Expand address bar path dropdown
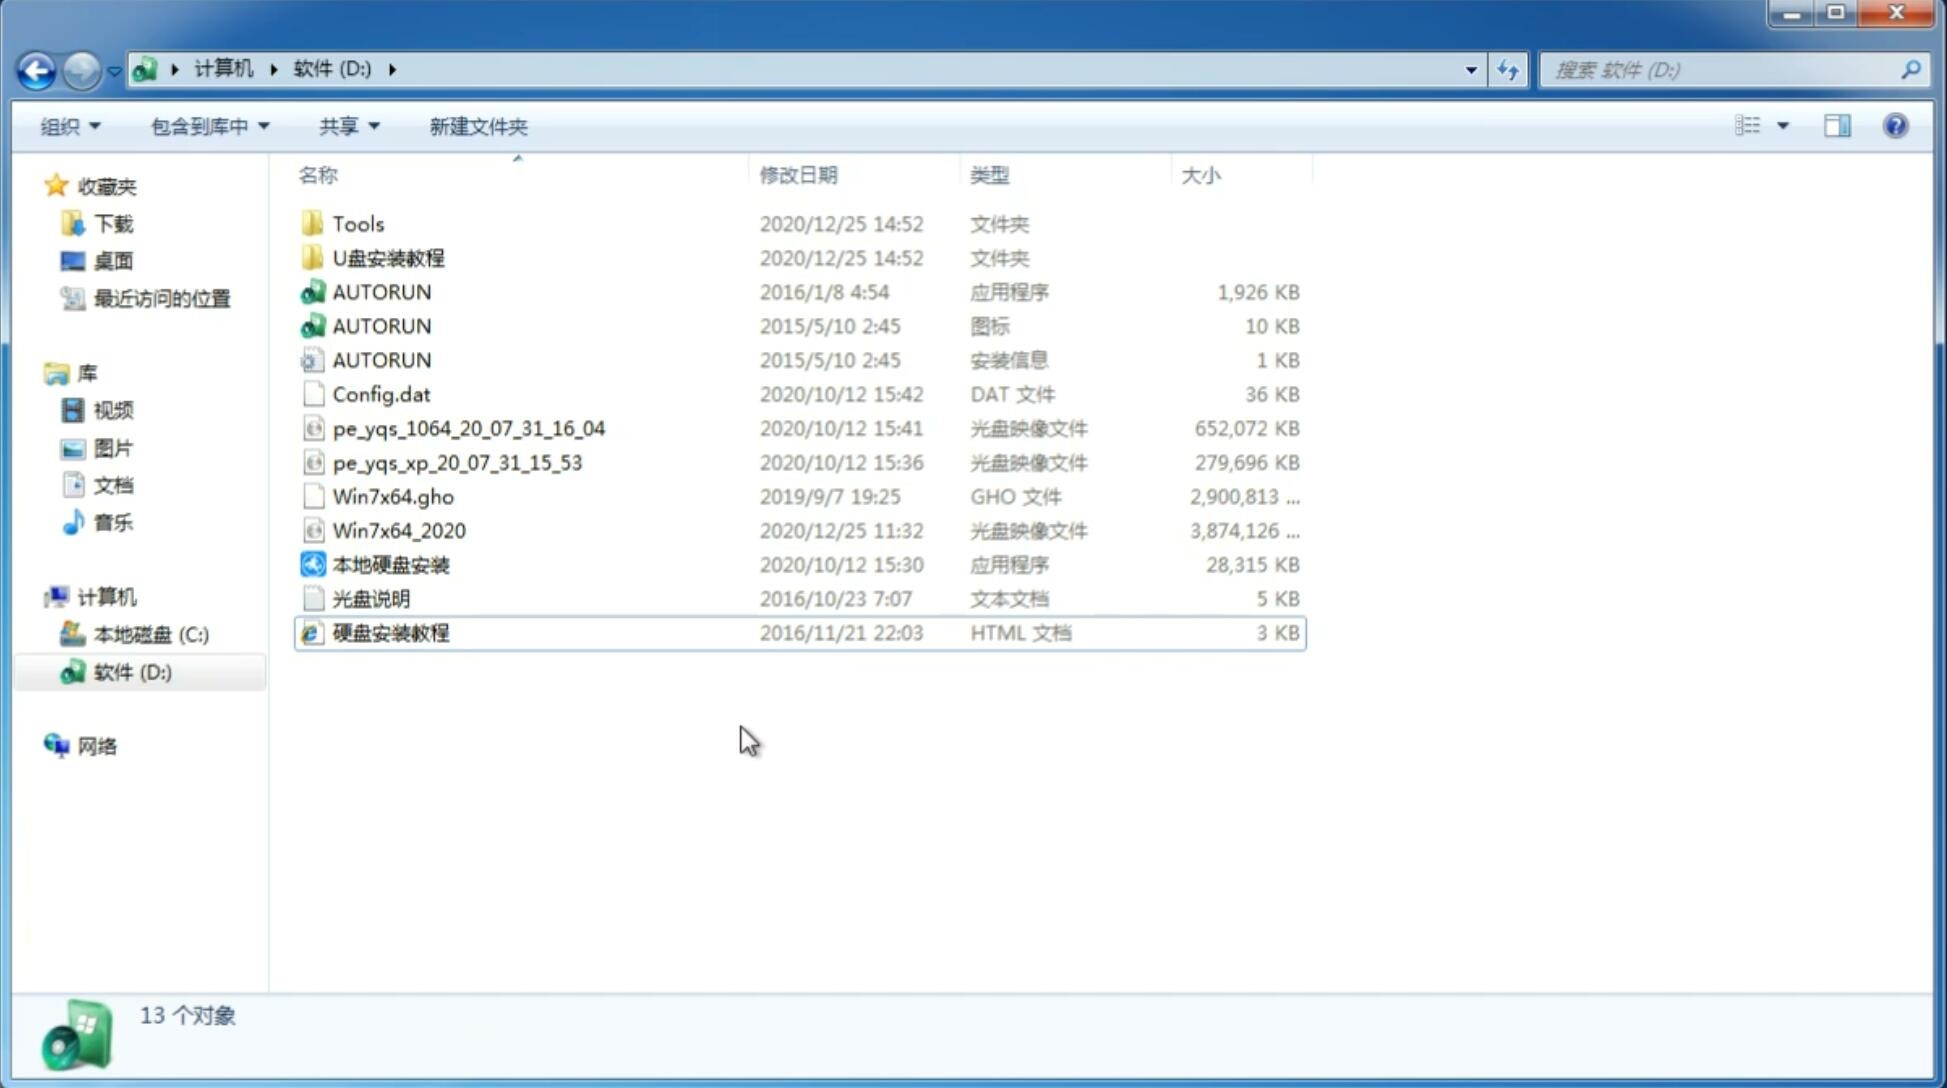This screenshot has height=1088, width=1947. pos(1470,68)
